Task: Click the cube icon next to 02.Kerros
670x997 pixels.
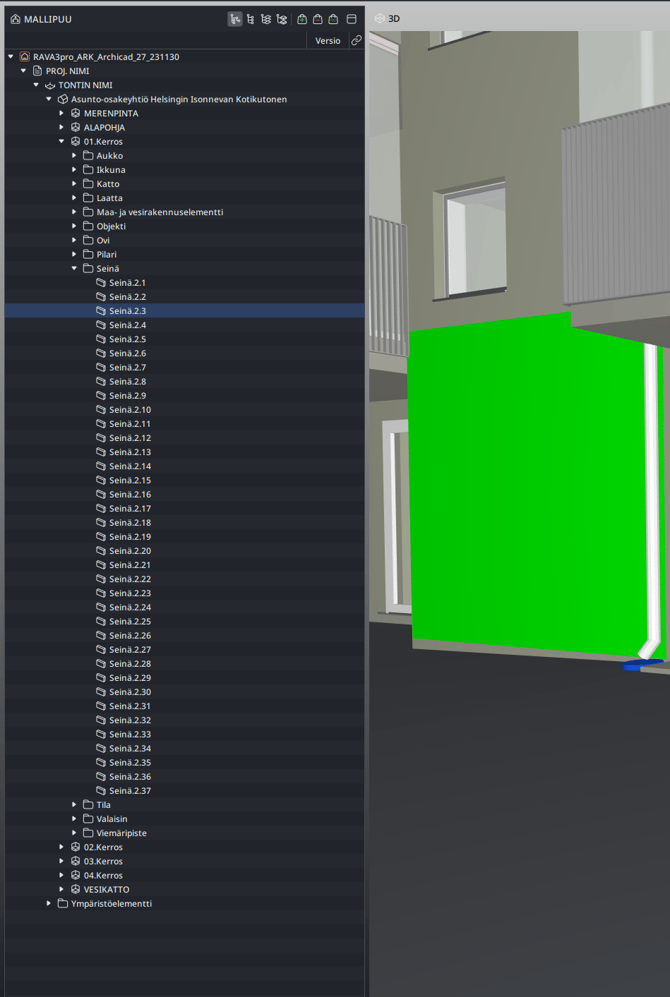Action: click(75, 847)
